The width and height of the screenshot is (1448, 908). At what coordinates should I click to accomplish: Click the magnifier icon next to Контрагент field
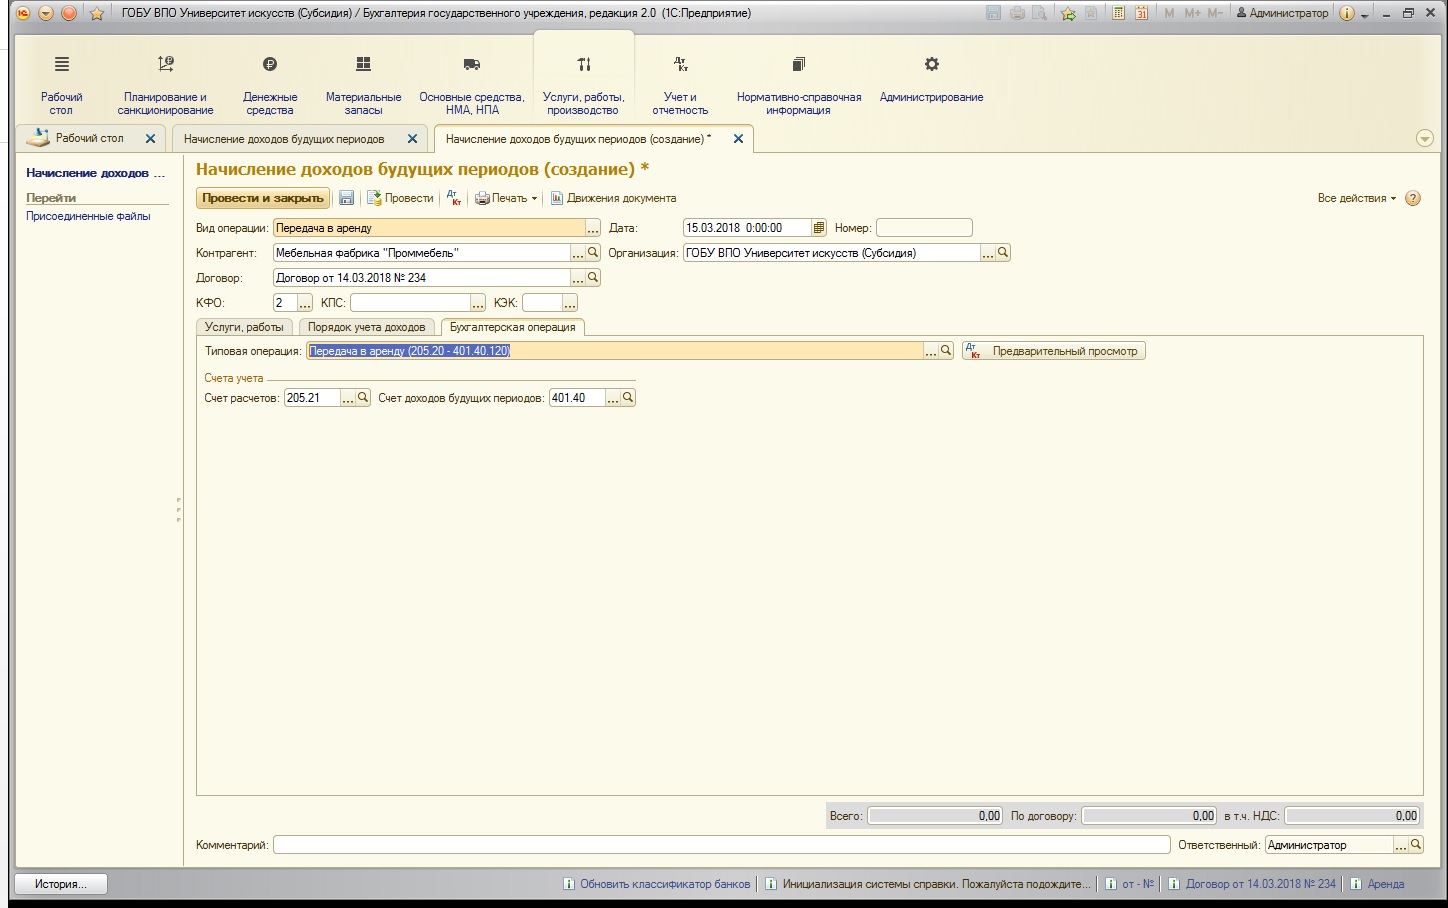point(593,253)
